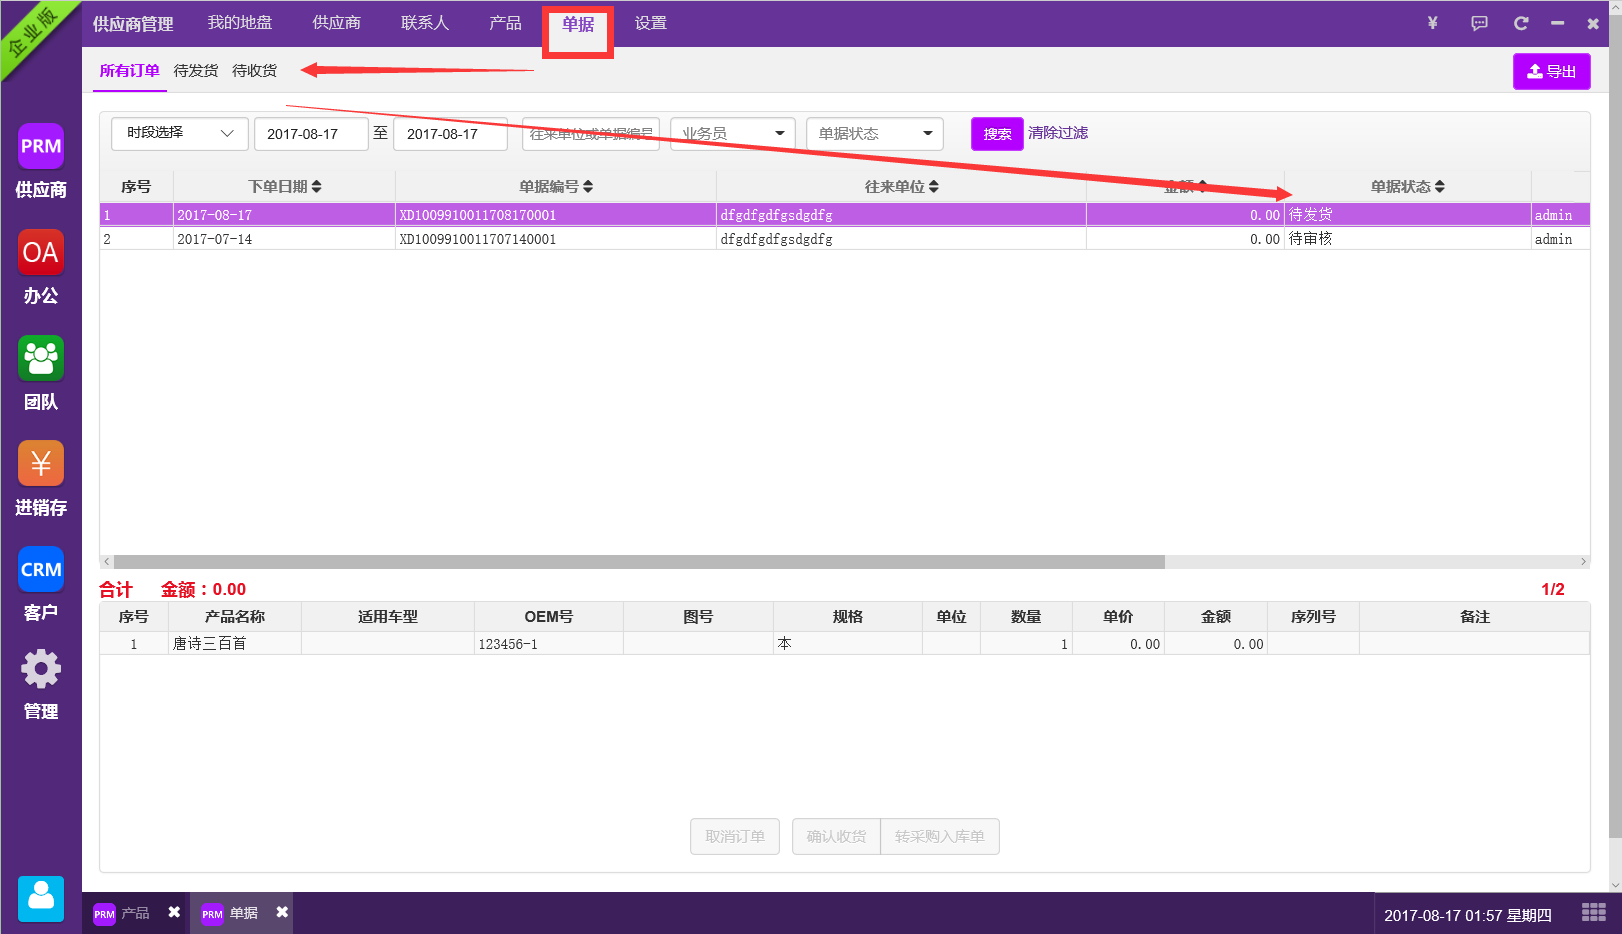Click the start date field 2017-08-17
Screen dimensions: 1622x934
click(x=311, y=134)
